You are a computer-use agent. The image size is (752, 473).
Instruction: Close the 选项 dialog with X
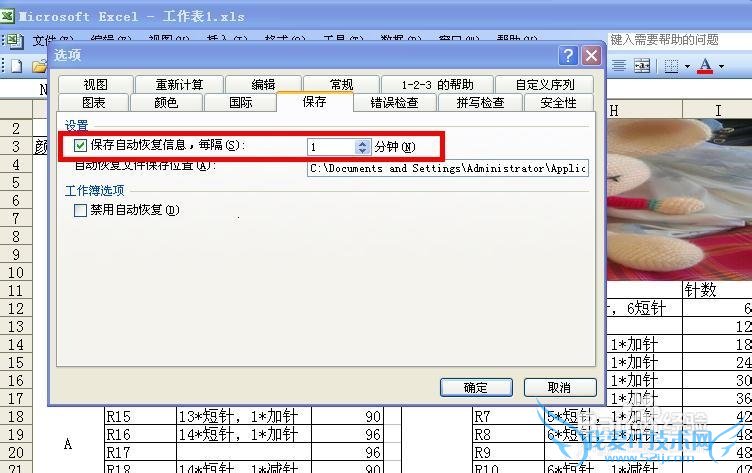tap(591, 56)
